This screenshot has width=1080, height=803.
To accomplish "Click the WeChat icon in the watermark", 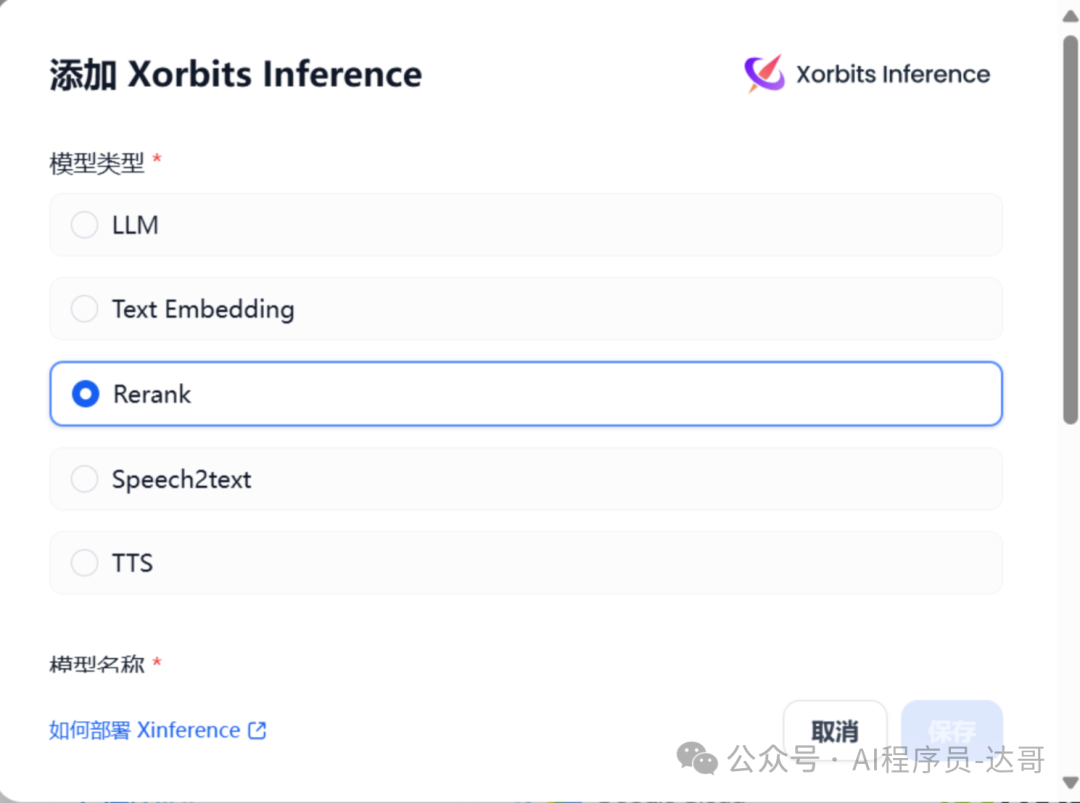I will 697,758.
